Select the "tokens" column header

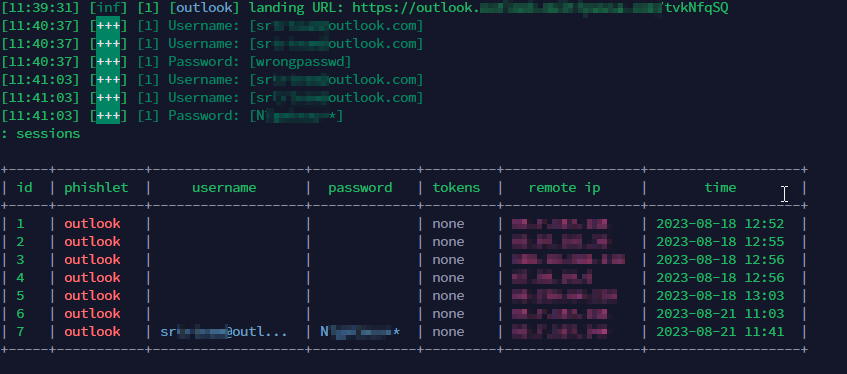click(x=456, y=188)
